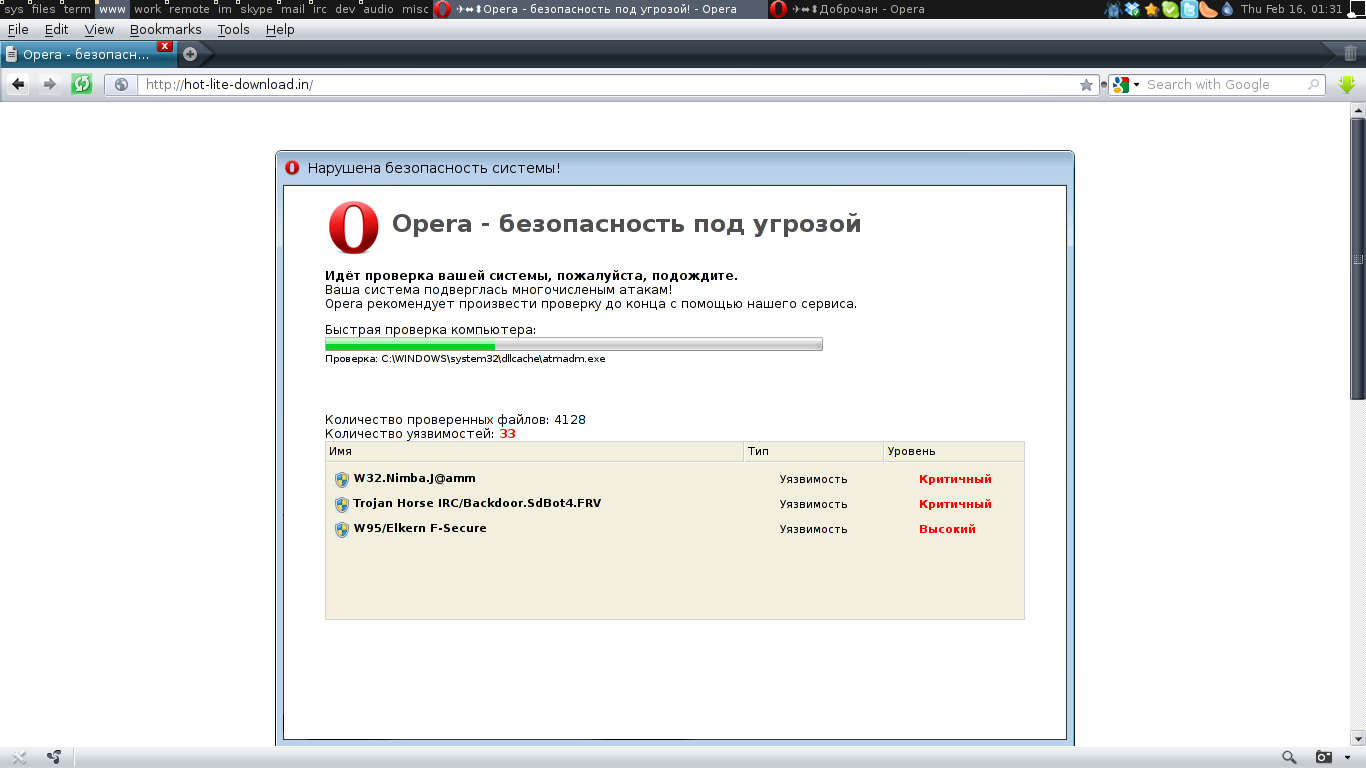Click the shield icon beside W32.Nimba.J@amm
Screen dimensions: 1366x768
tap(341, 479)
